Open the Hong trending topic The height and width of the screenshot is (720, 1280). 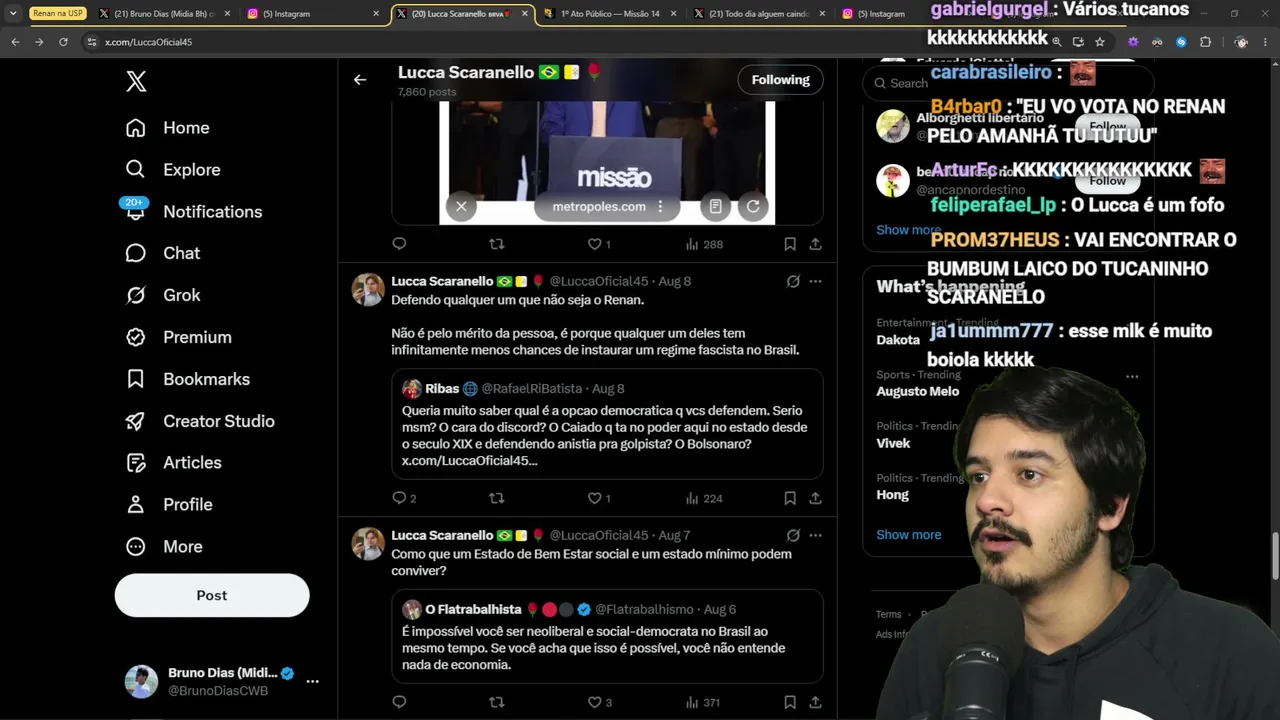(892, 495)
